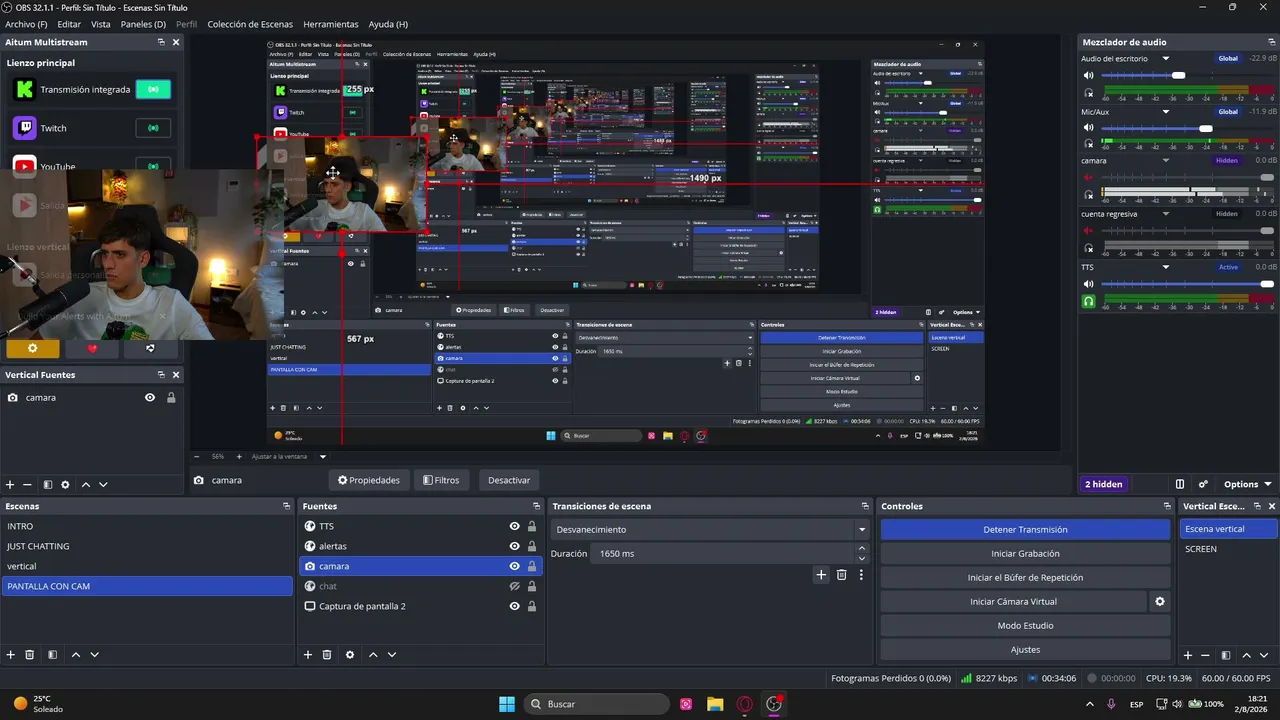Move selected source up in Fuentes
The image size is (1280, 720).
point(373,655)
